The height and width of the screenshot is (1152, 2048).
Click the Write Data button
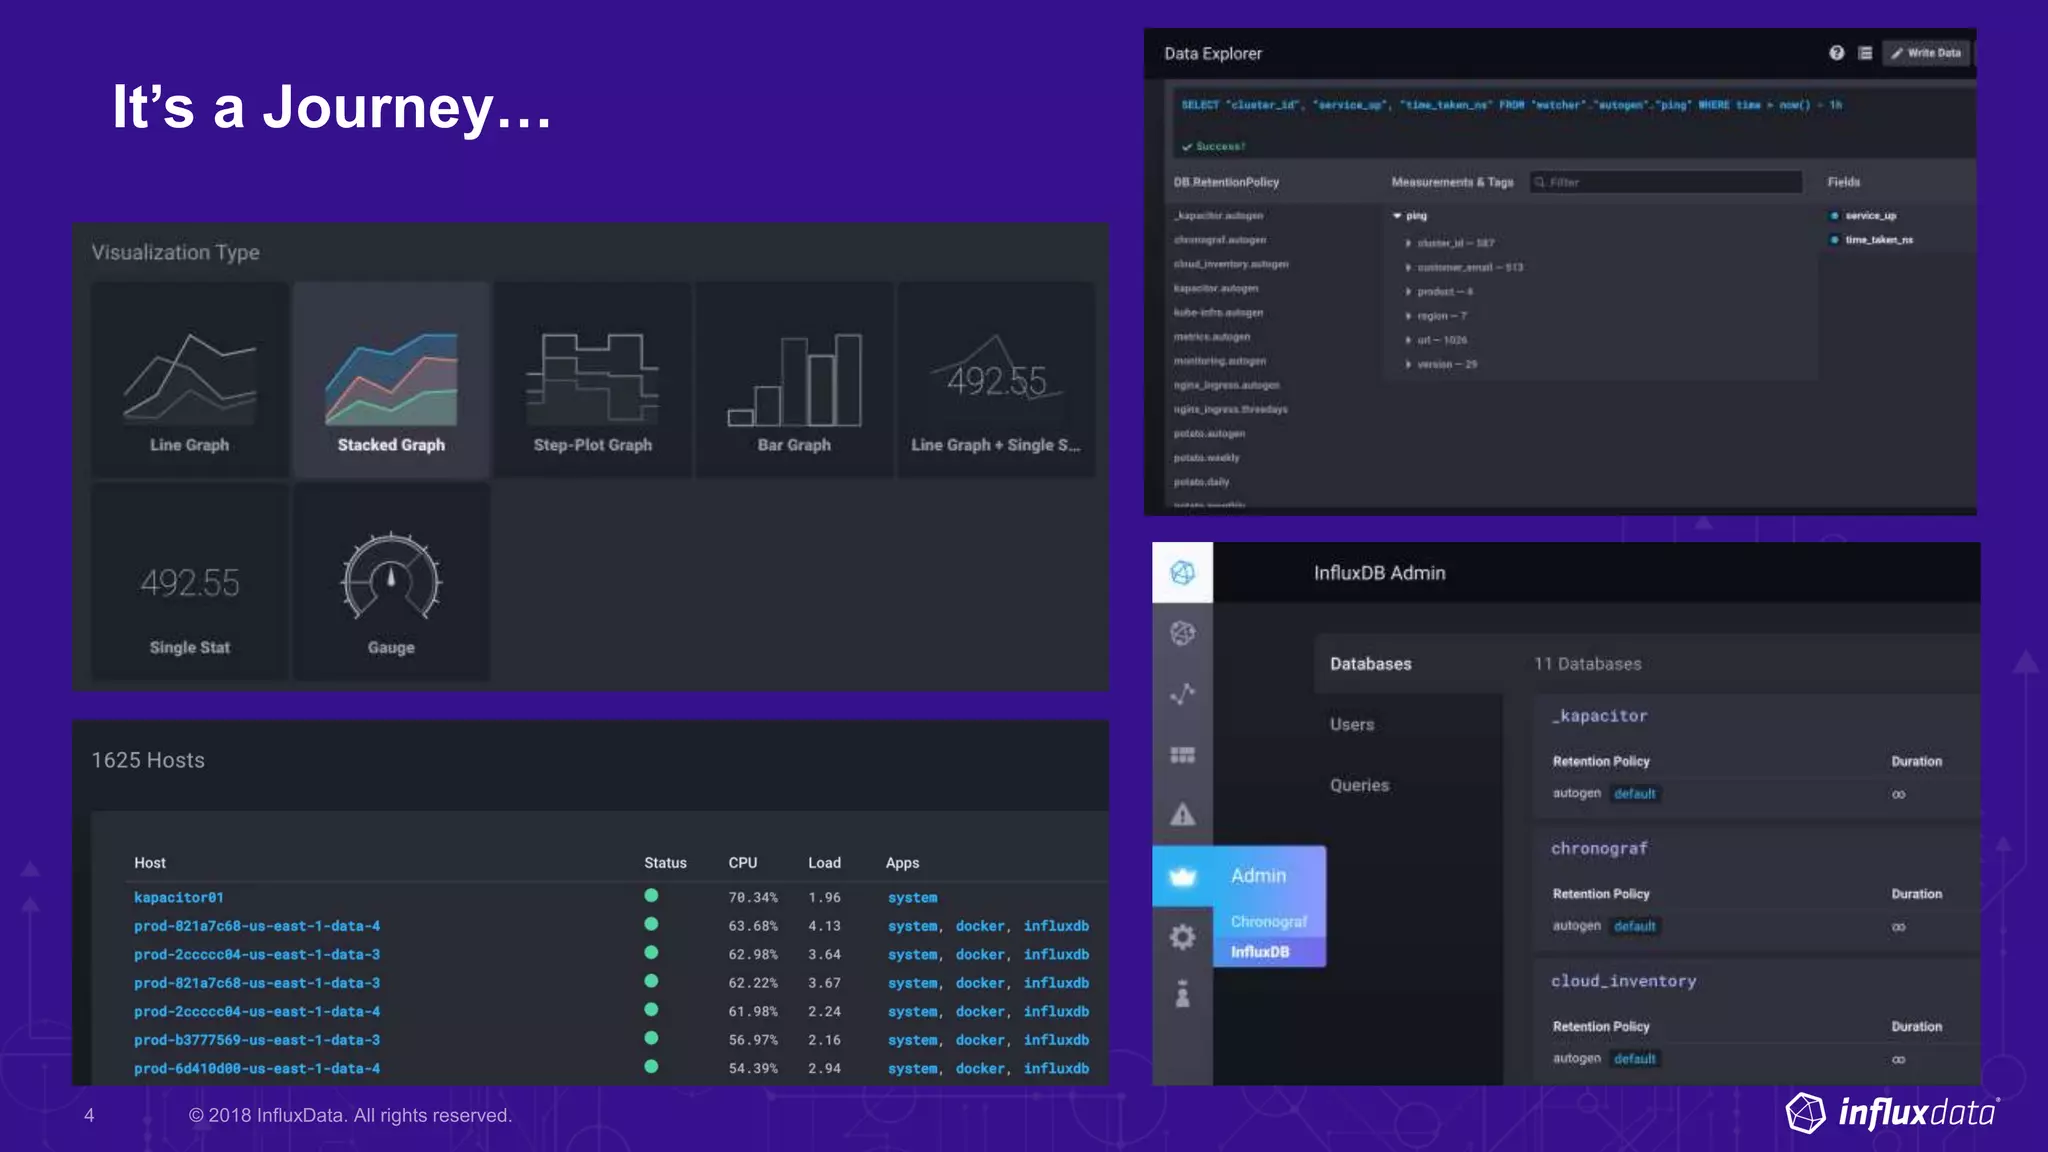click(1926, 53)
